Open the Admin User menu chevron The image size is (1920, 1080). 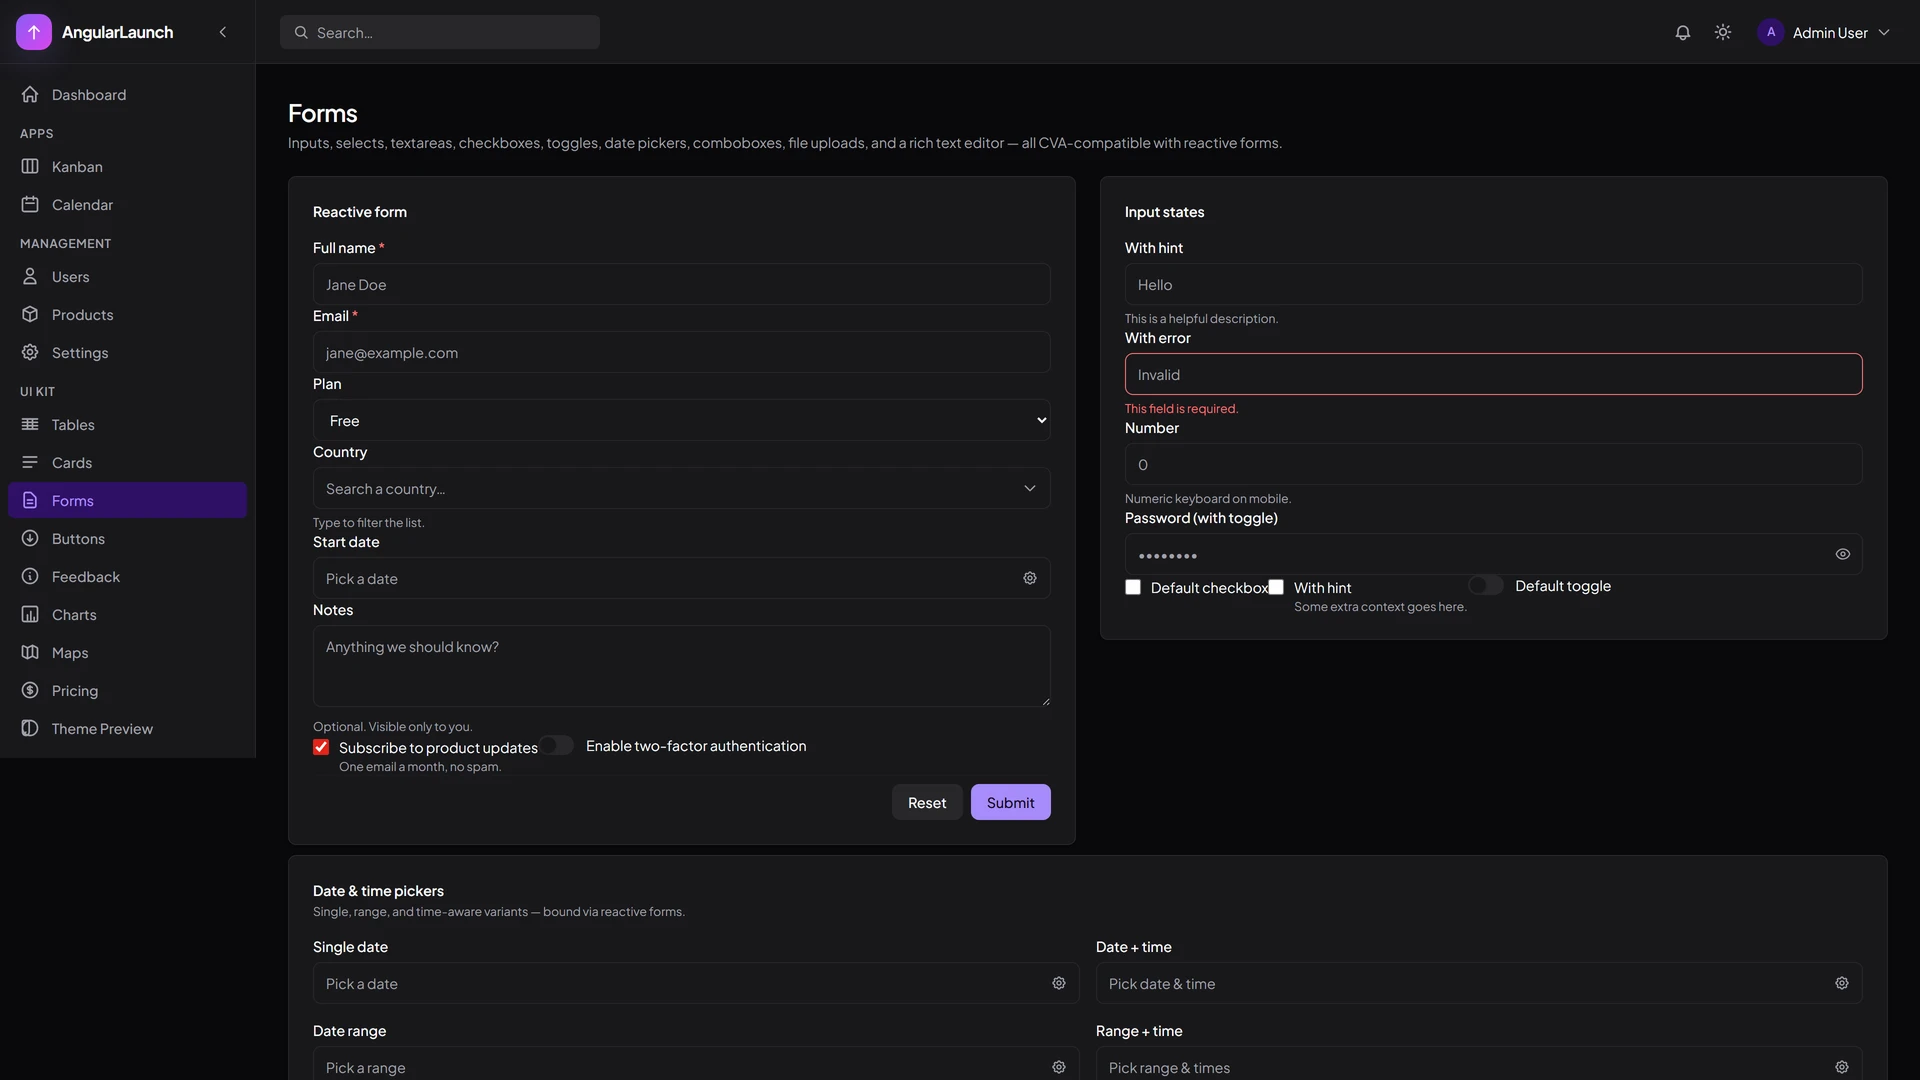click(x=1884, y=32)
